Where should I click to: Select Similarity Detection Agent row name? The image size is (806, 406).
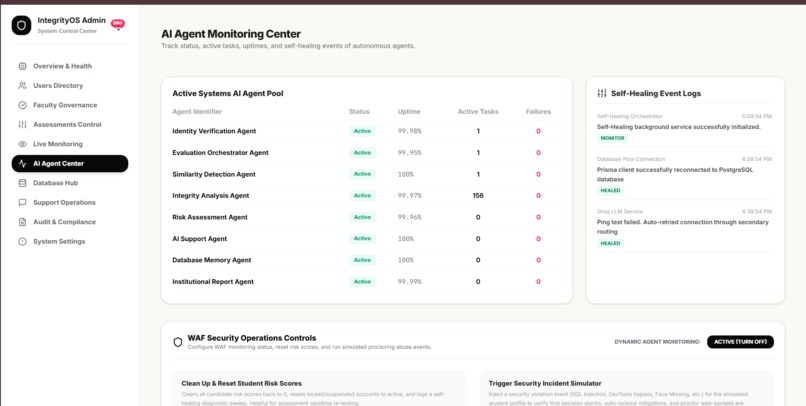pyautogui.click(x=214, y=174)
